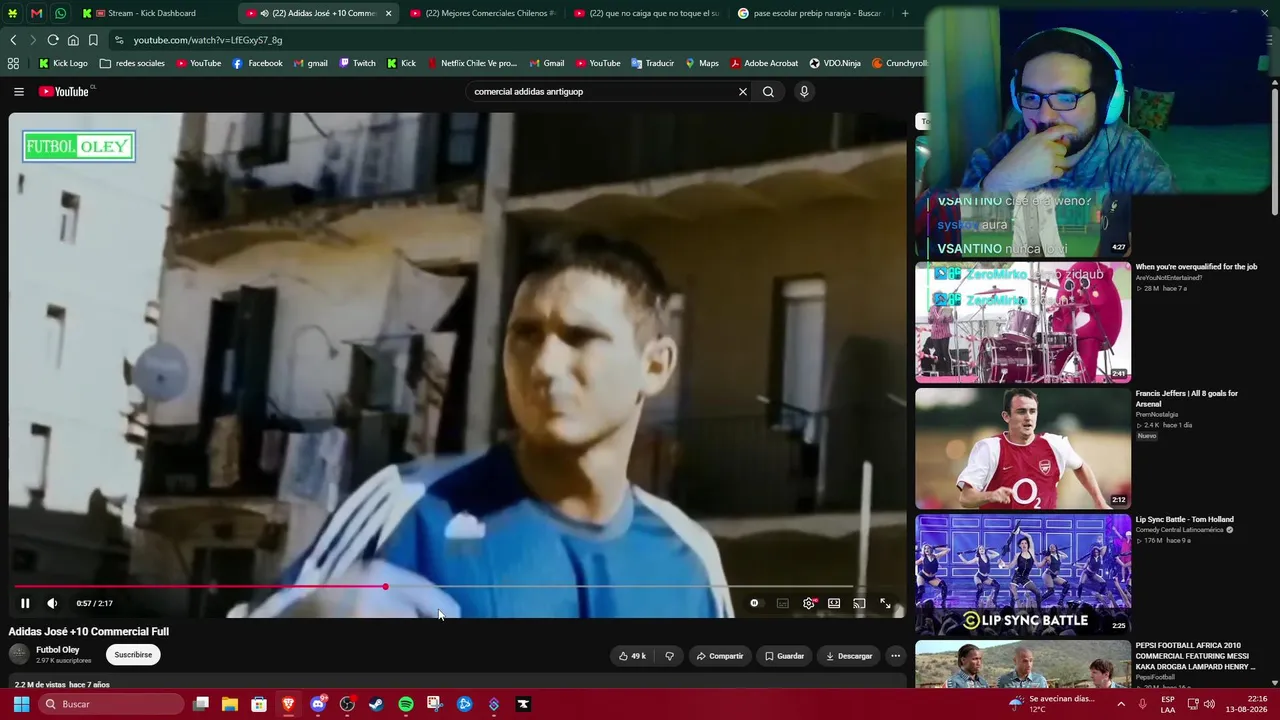The width and height of the screenshot is (1280, 720).
Task: Open the three-dot more actions menu
Action: [x=896, y=656]
